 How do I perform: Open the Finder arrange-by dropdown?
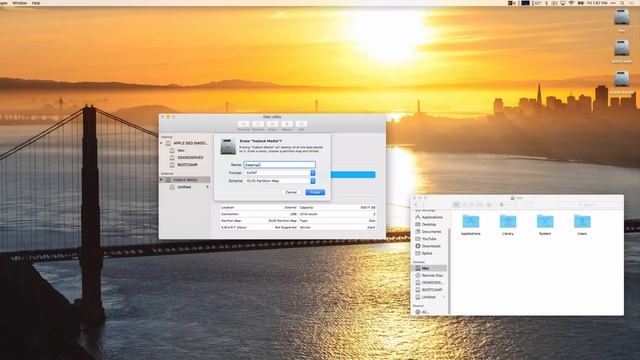(x=490, y=204)
